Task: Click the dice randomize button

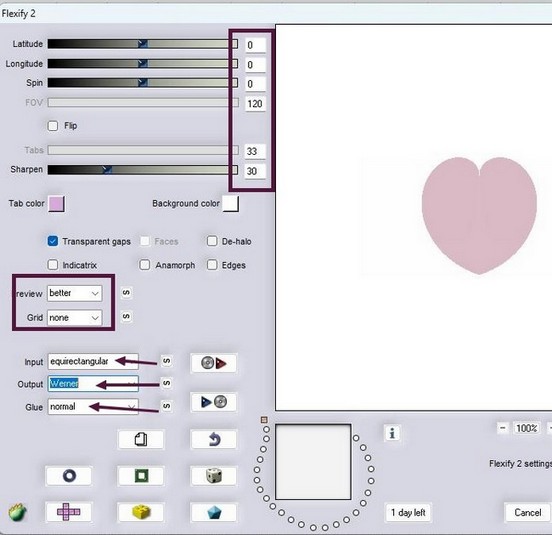Action: [x=213, y=476]
